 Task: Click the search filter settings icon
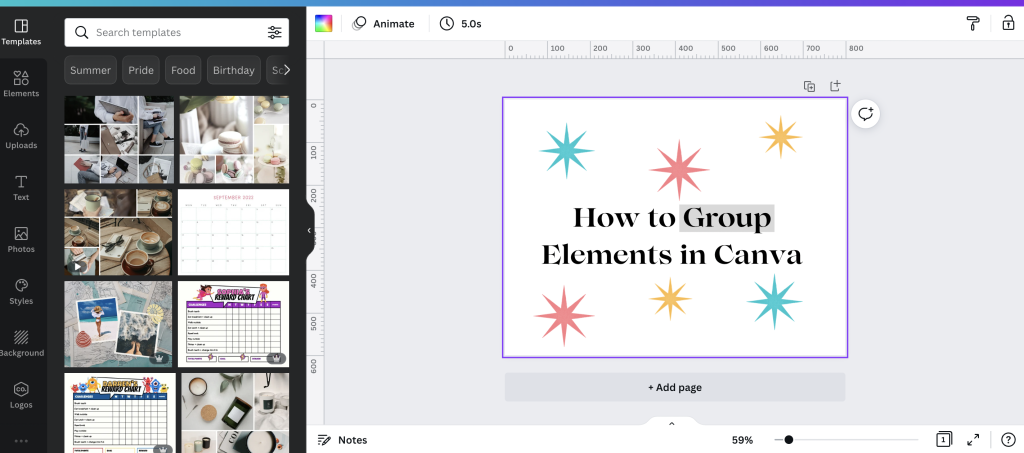click(274, 32)
